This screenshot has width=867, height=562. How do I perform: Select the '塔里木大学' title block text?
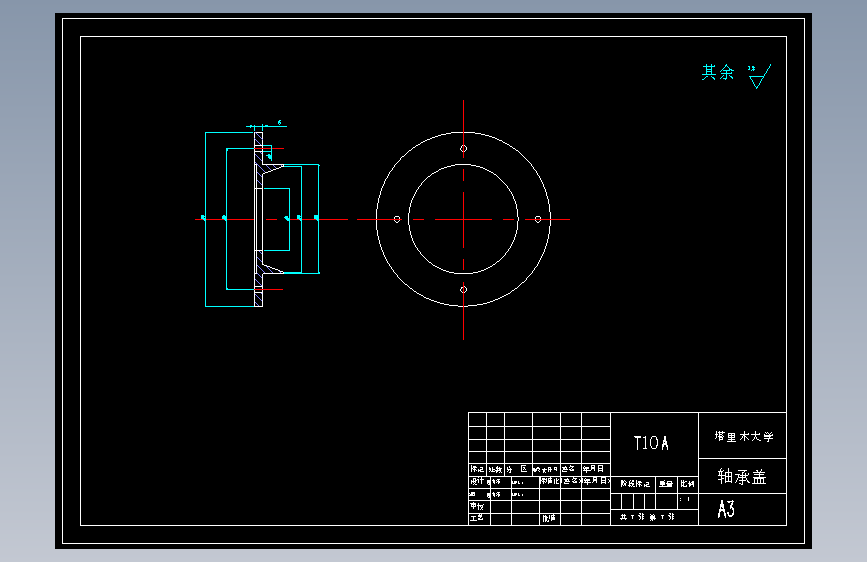tap(743, 436)
